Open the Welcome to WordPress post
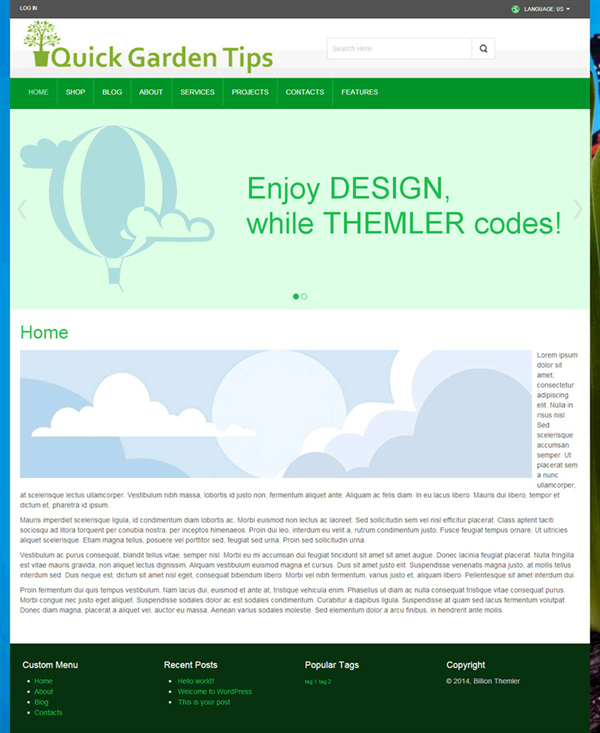Image resolution: width=600 pixels, height=733 pixels. point(215,691)
